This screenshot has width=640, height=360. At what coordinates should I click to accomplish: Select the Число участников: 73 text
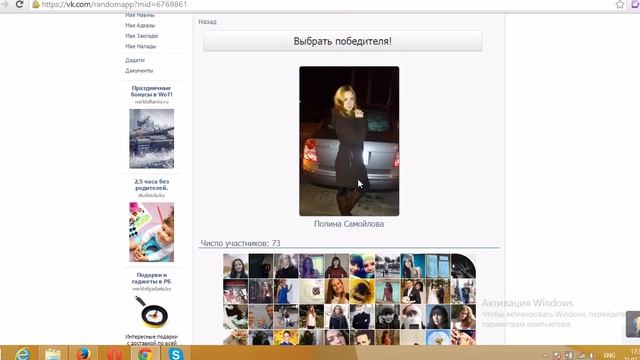coord(240,243)
